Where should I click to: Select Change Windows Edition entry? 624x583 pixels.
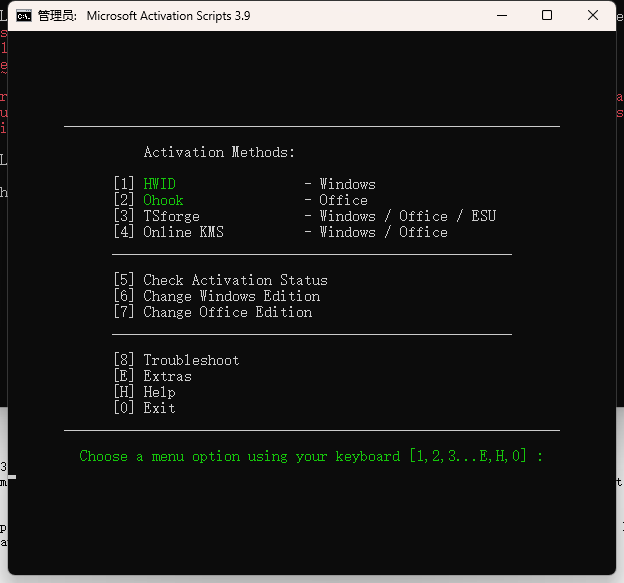click(231, 296)
